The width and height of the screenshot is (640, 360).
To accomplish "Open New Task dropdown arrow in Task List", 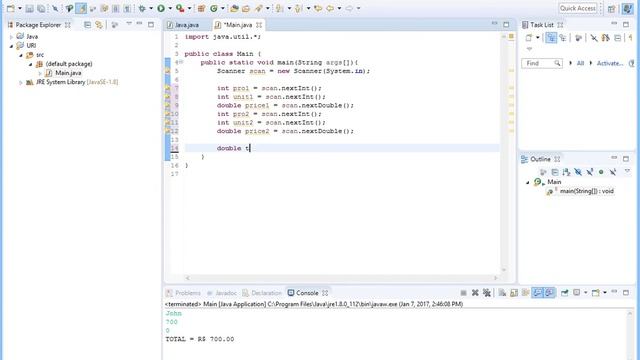I will [538, 38].
